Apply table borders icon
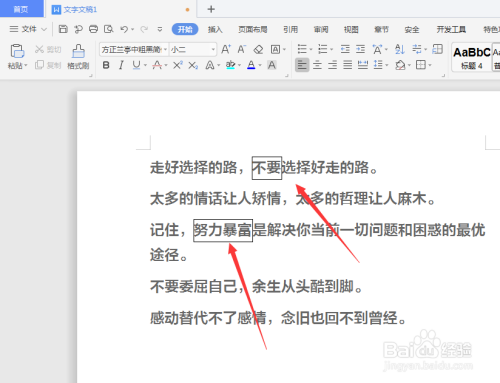500x383 pixels. [x=421, y=65]
